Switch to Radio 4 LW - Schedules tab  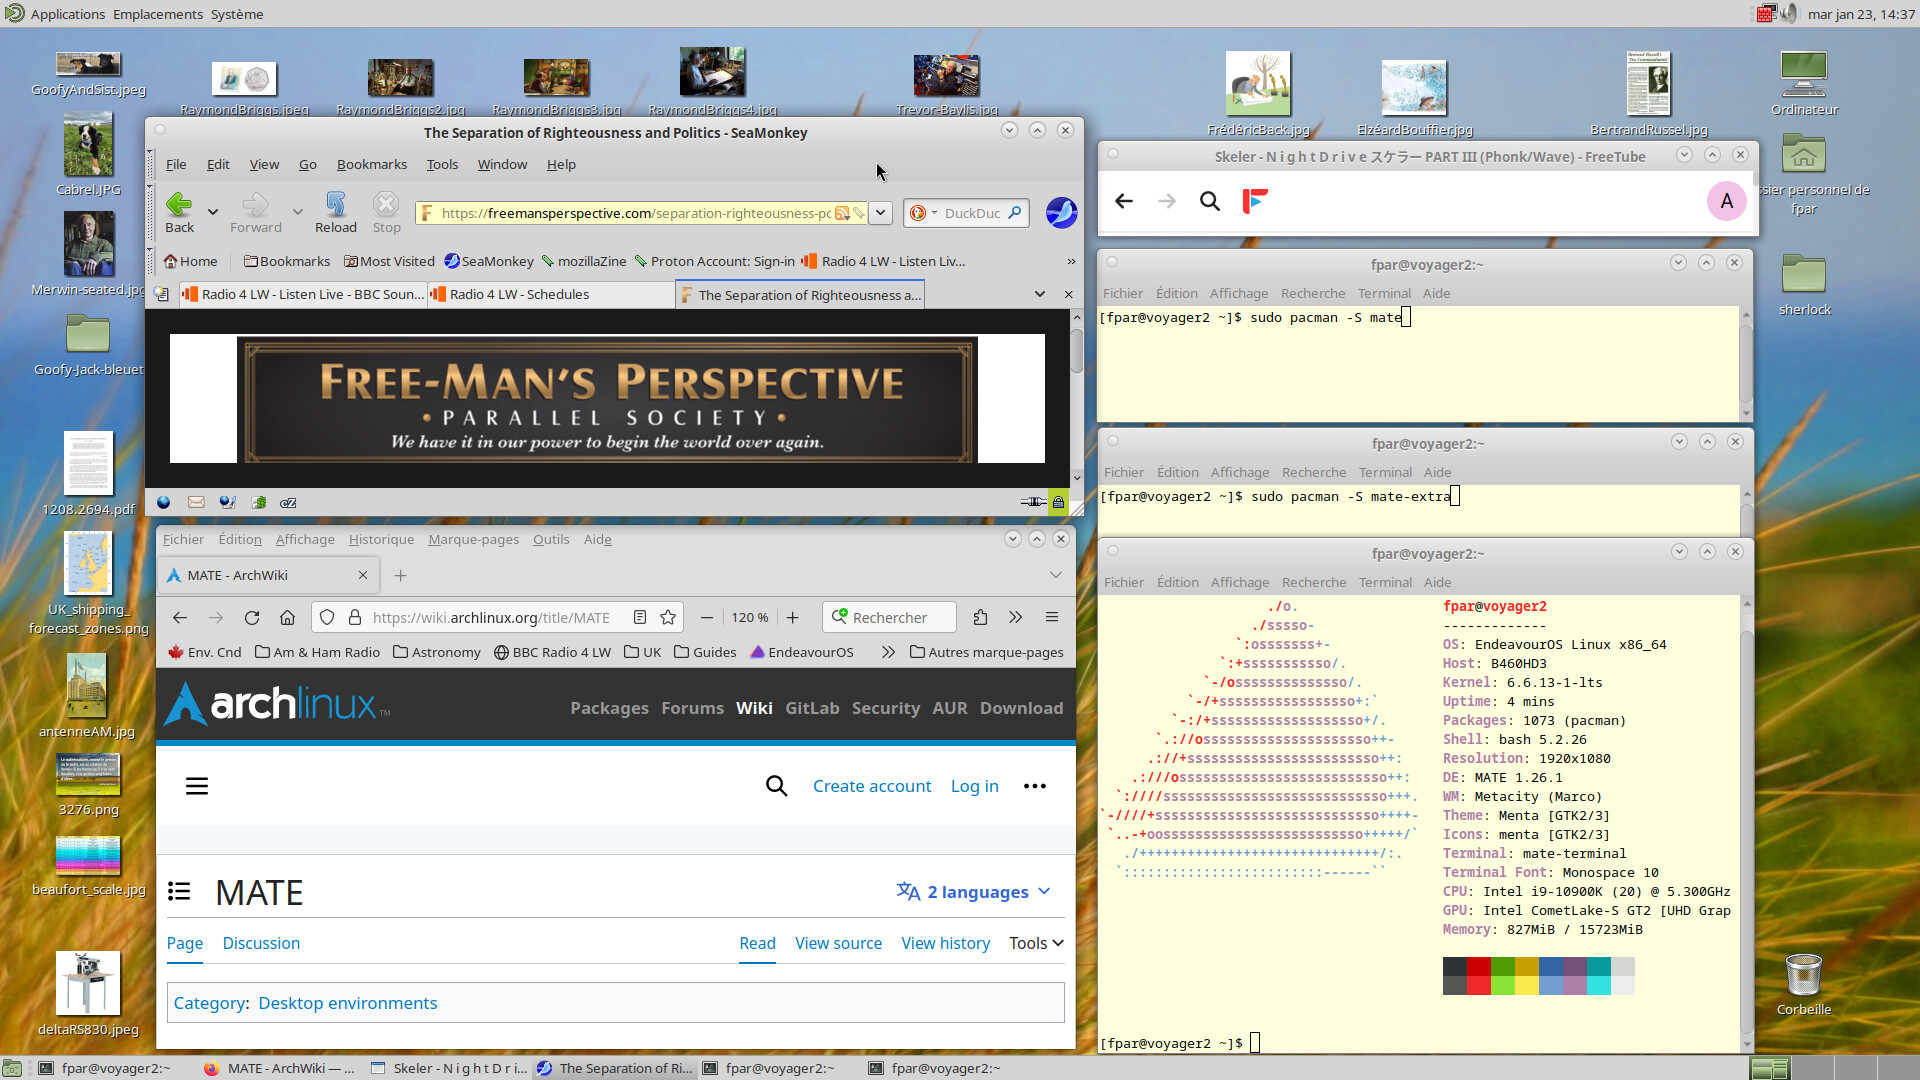pyautogui.click(x=519, y=294)
